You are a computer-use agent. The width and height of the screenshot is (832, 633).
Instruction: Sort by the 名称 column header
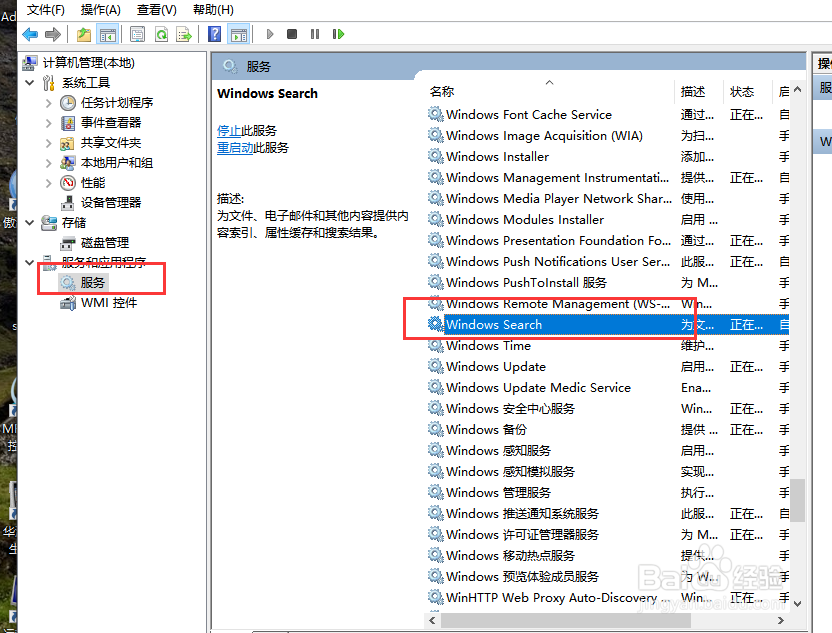click(549, 92)
